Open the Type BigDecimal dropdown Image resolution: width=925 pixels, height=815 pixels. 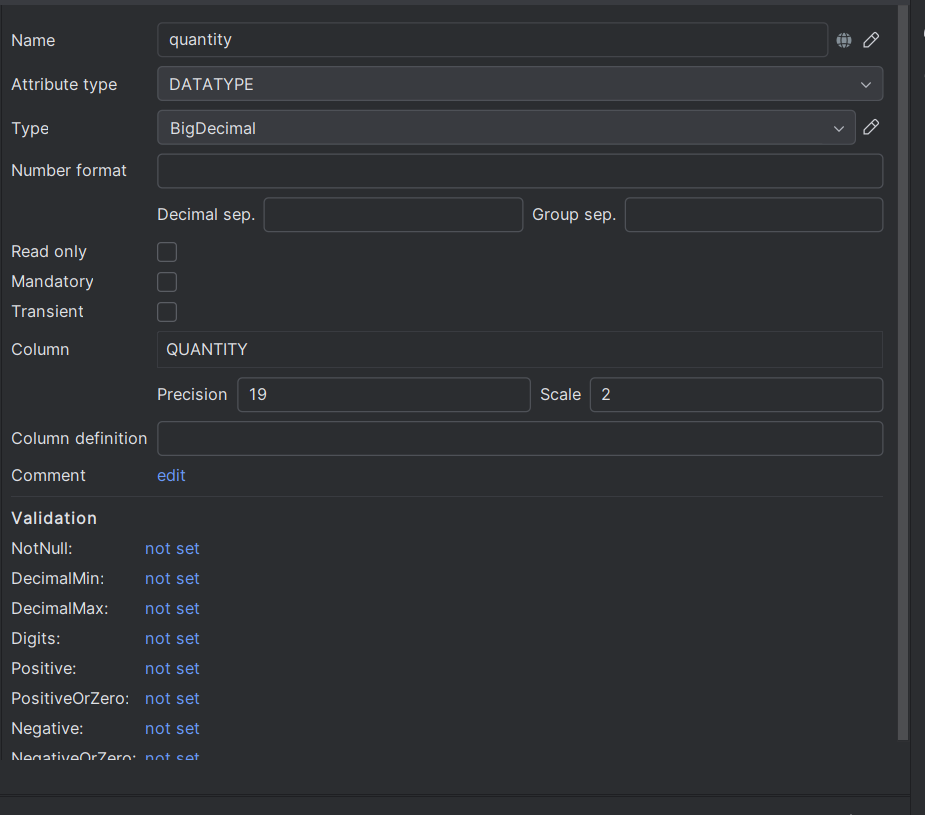(x=506, y=127)
